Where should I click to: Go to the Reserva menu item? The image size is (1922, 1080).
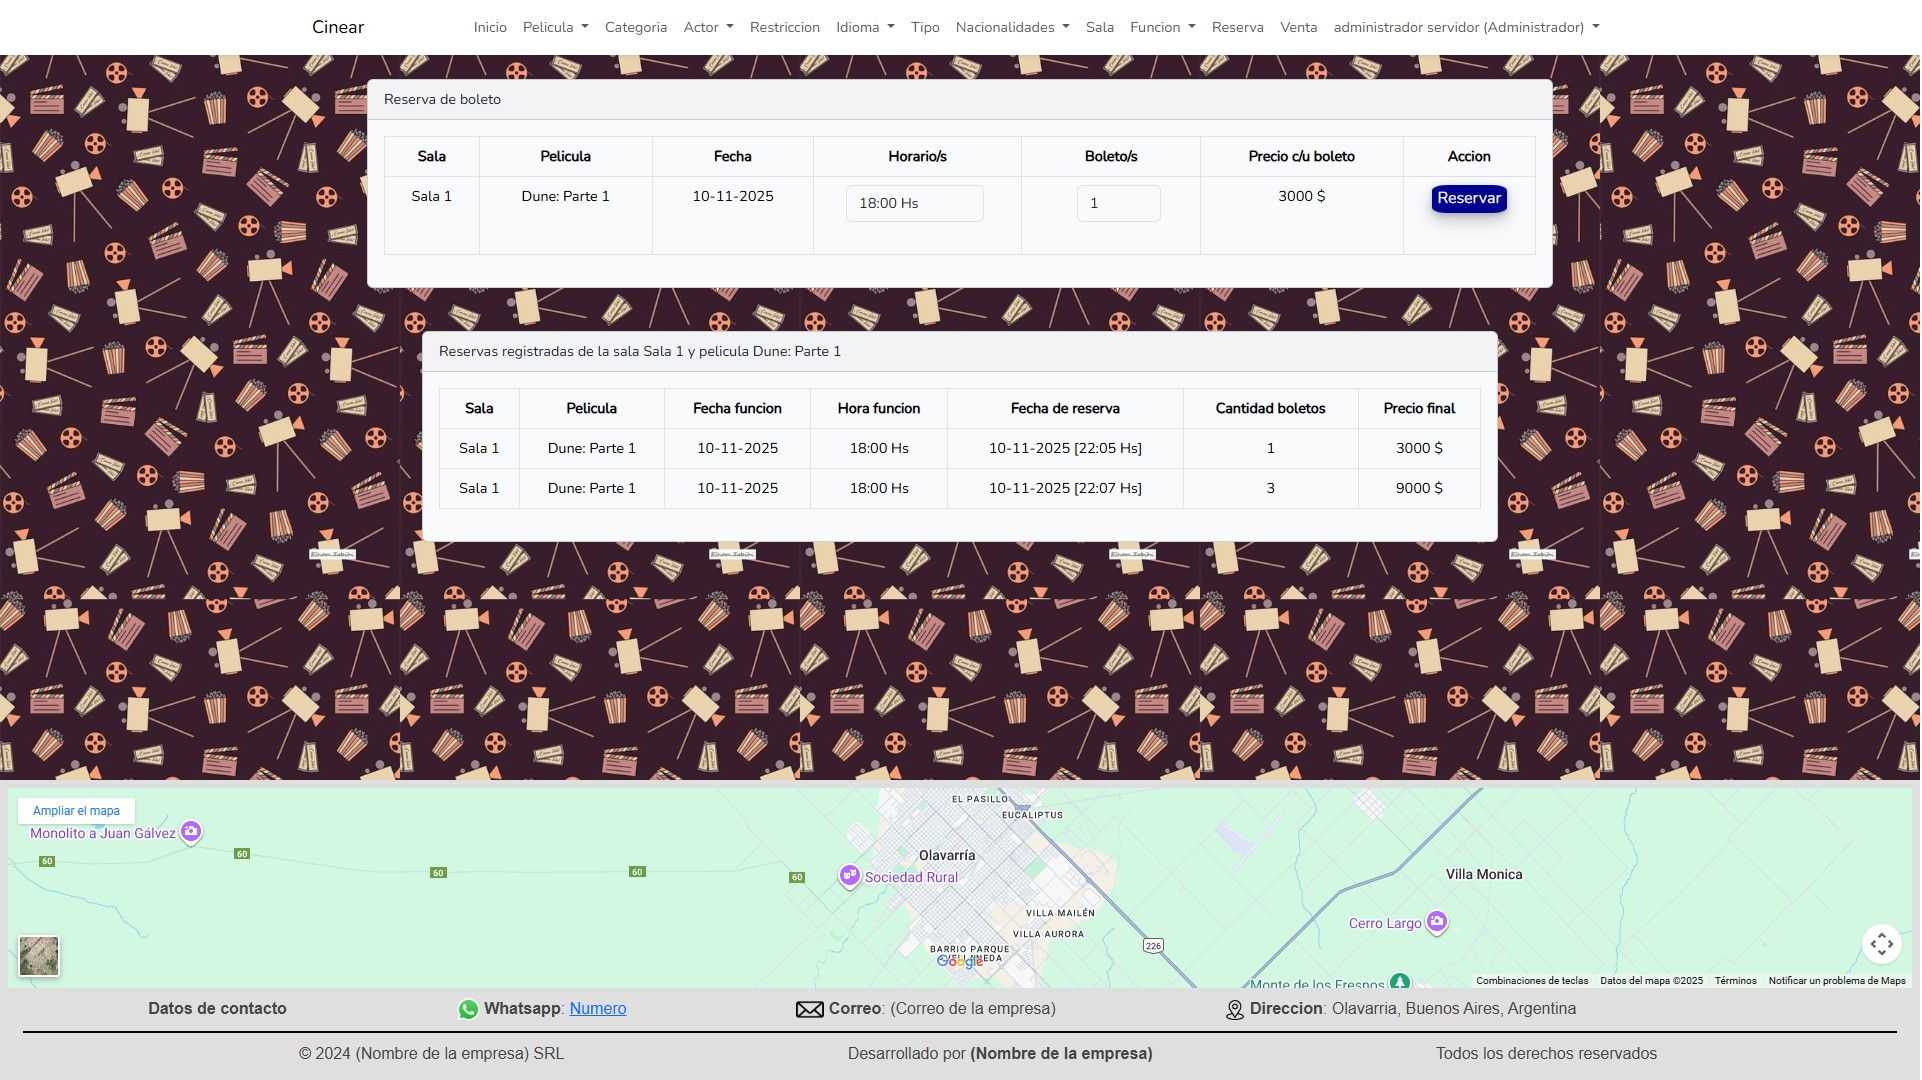pos(1237,27)
